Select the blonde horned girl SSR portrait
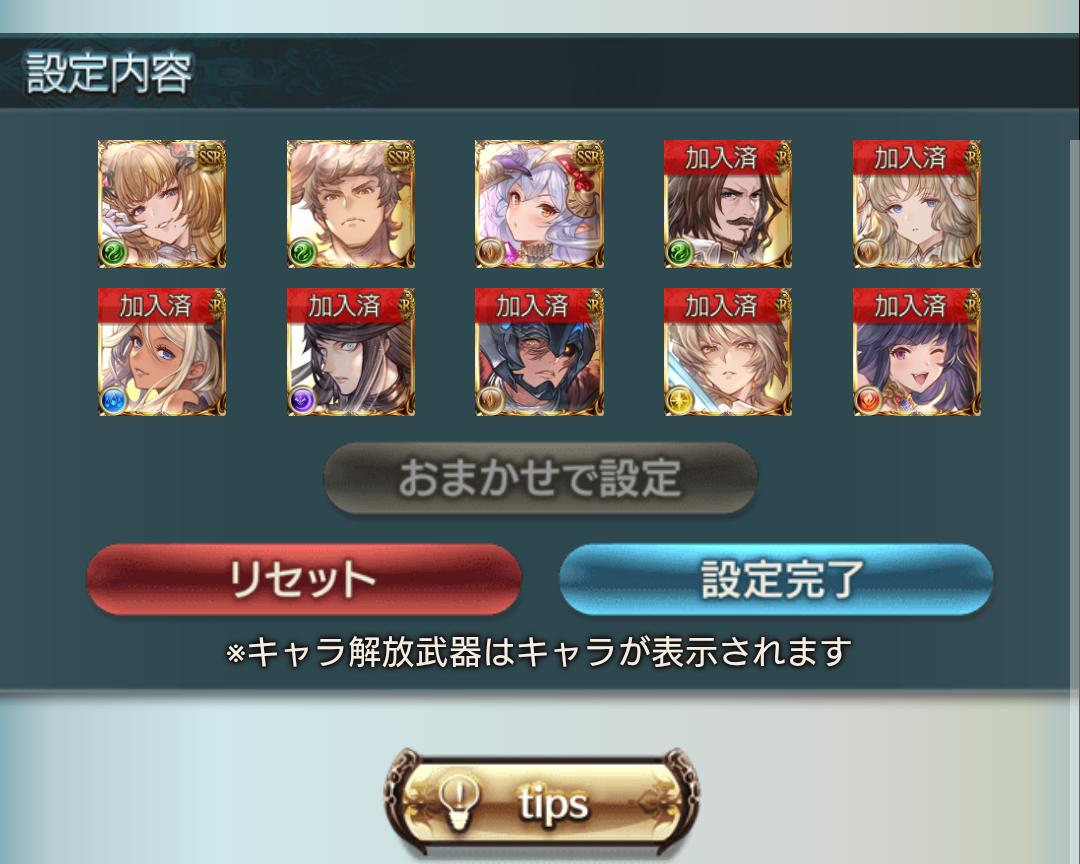Screen dimensions: 1080x864 [162, 204]
